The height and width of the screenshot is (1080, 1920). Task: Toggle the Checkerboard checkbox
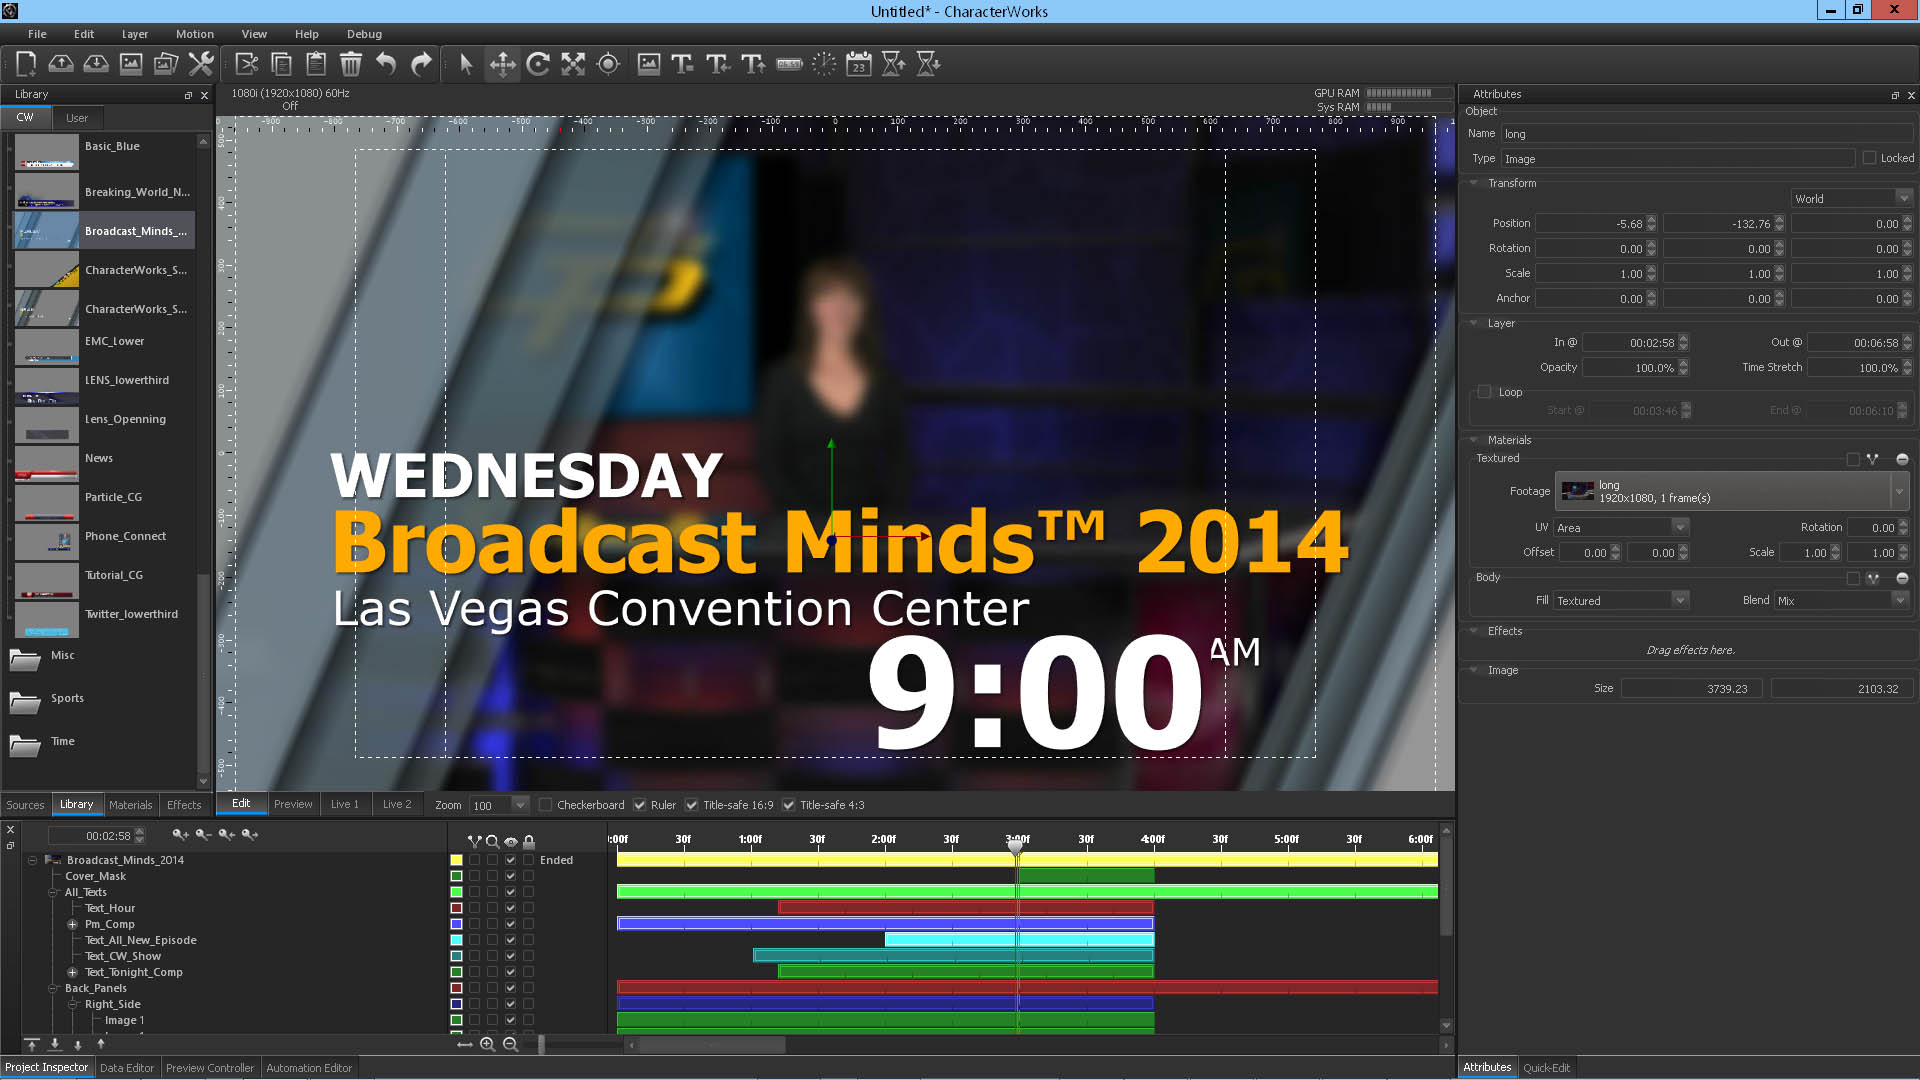pos(546,805)
